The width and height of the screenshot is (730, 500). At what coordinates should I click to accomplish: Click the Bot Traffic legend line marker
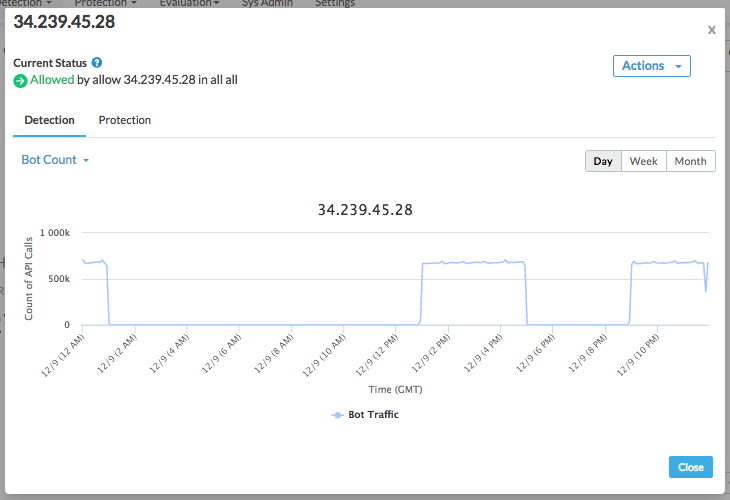coord(337,415)
